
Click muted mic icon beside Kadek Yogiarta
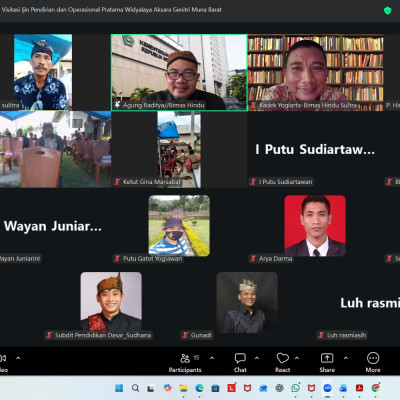click(253, 105)
